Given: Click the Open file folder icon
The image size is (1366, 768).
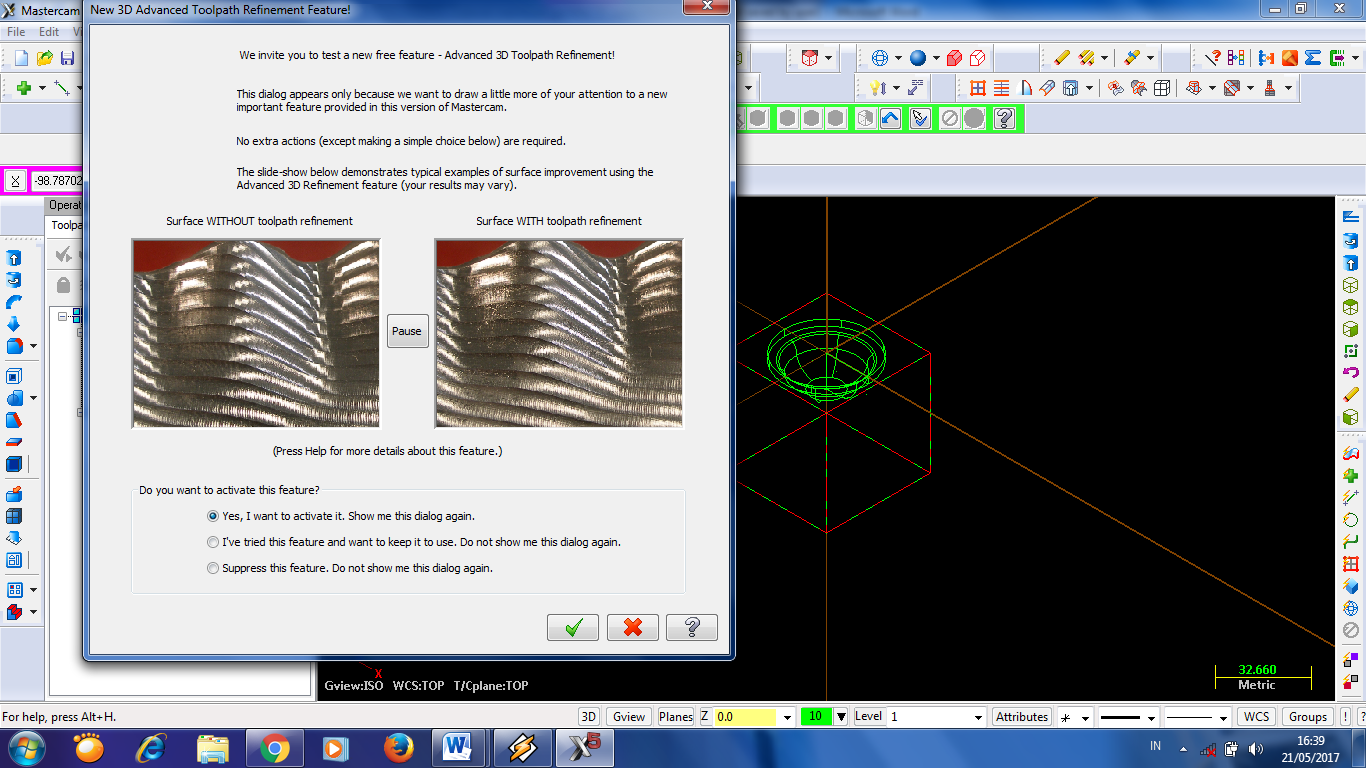Looking at the screenshot, I should (x=45, y=59).
